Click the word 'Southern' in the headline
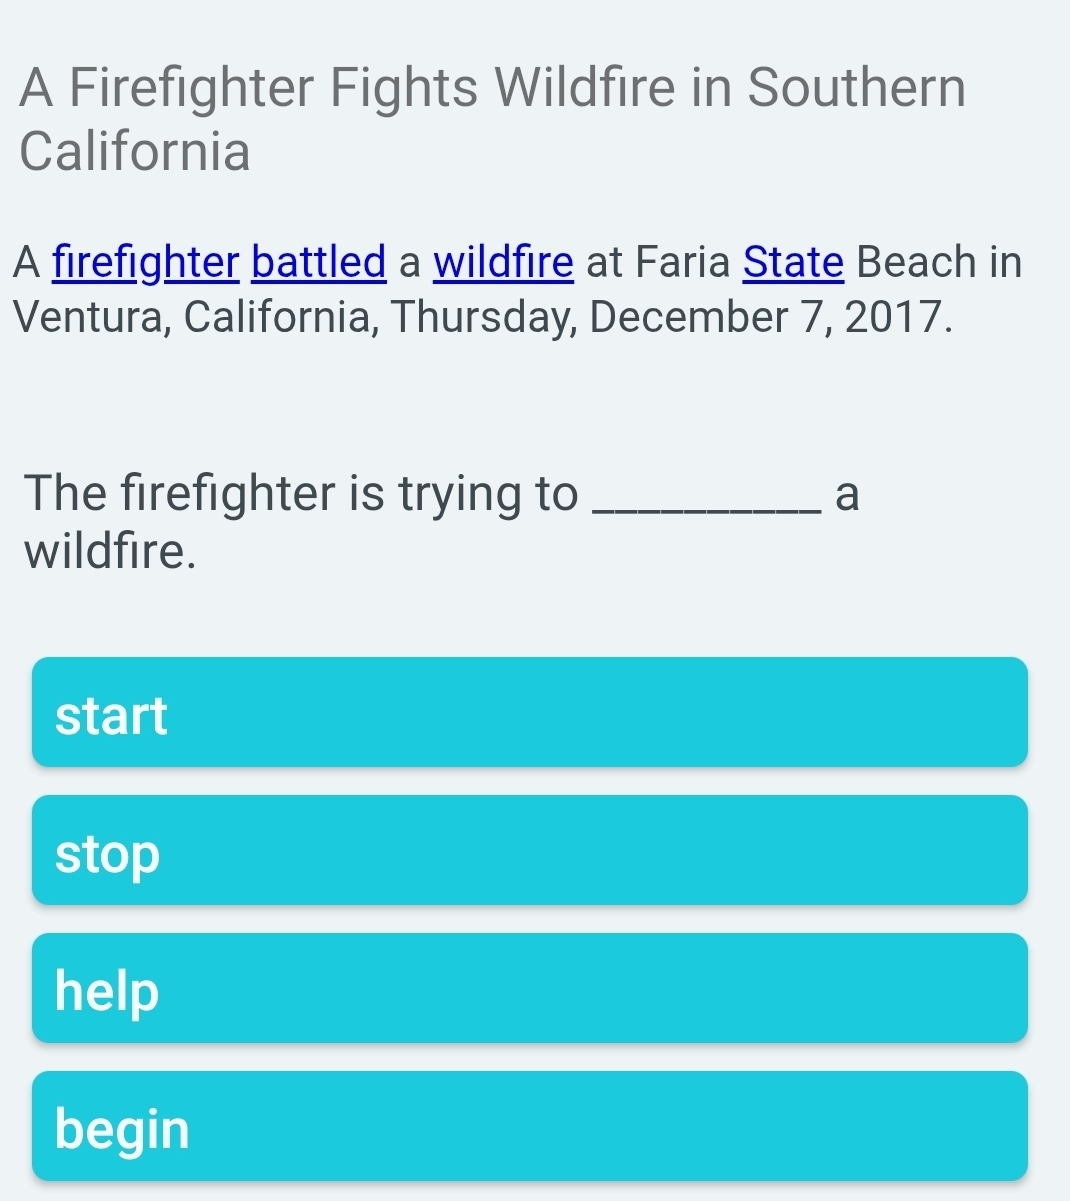 (x=857, y=88)
